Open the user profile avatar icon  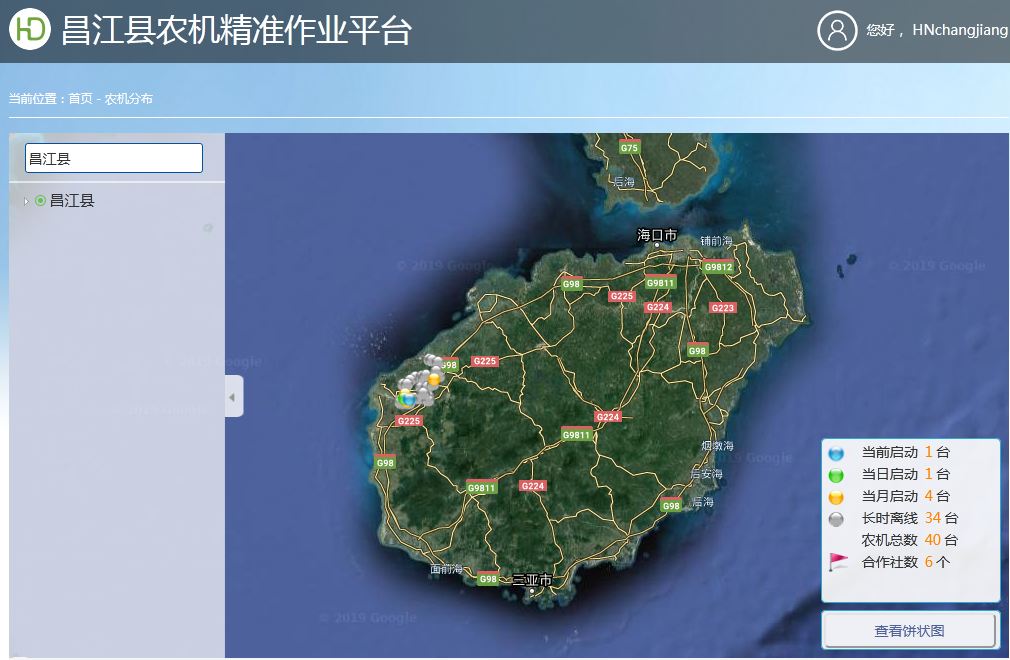[837, 30]
